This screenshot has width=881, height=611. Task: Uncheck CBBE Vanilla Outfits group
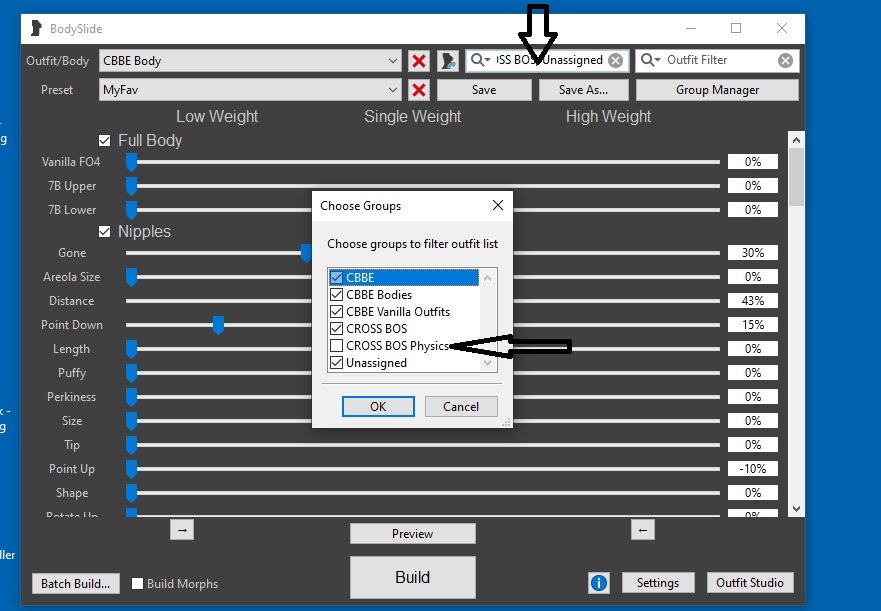click(337, 312)
